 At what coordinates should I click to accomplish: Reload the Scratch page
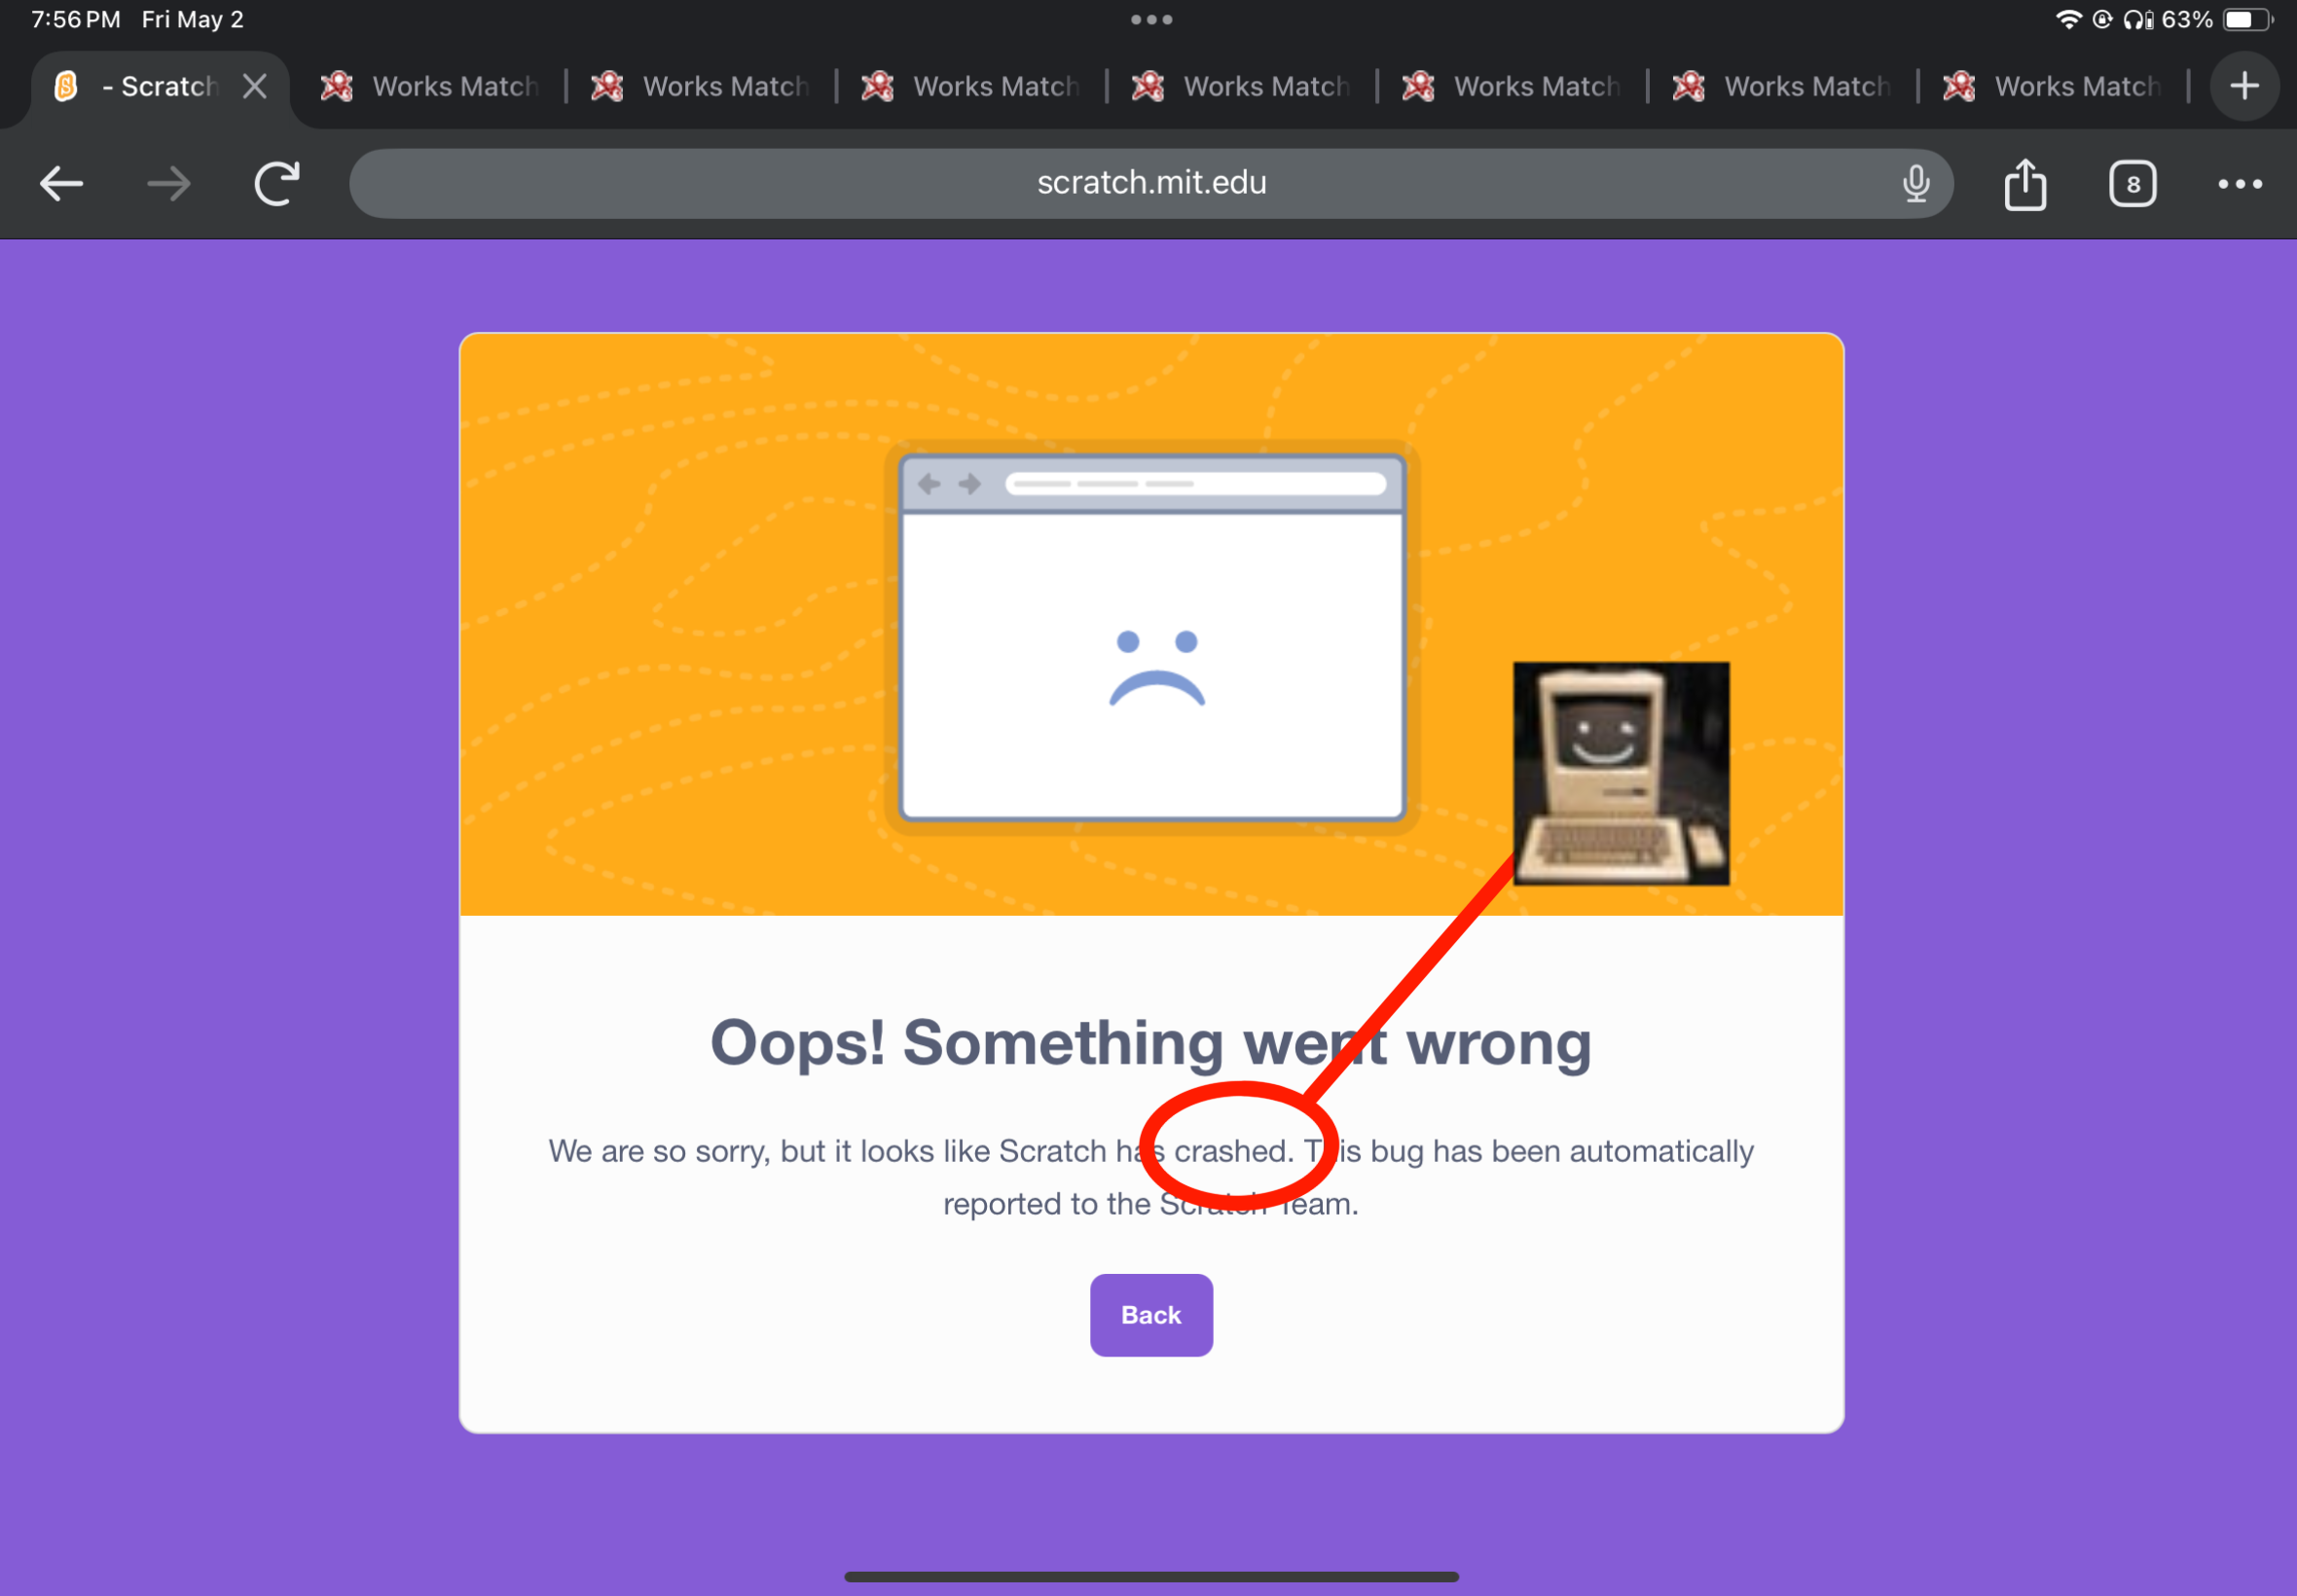277,184
